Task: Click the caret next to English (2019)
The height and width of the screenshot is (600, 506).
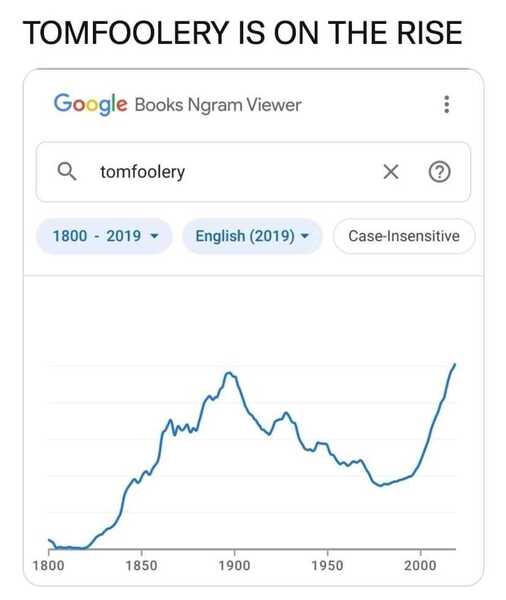Action: coord(305,236)
